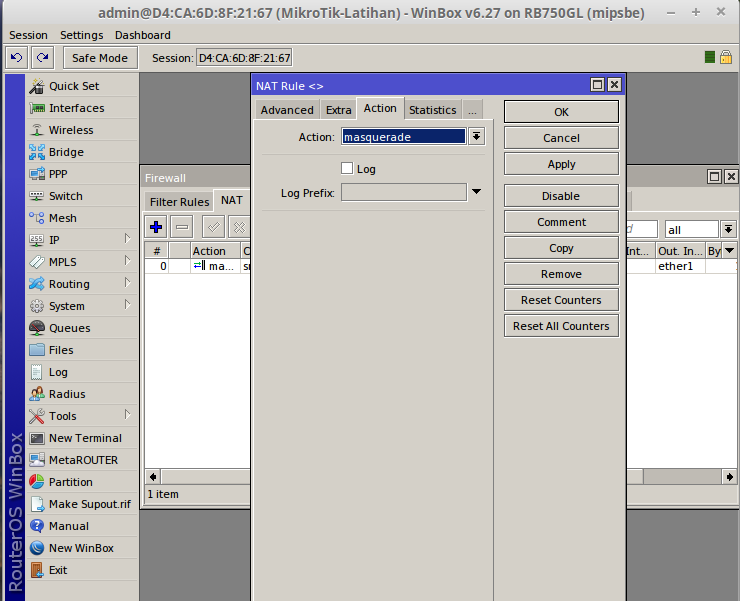
Task: Click the Undo arrow icon
Action: [17, 58]
